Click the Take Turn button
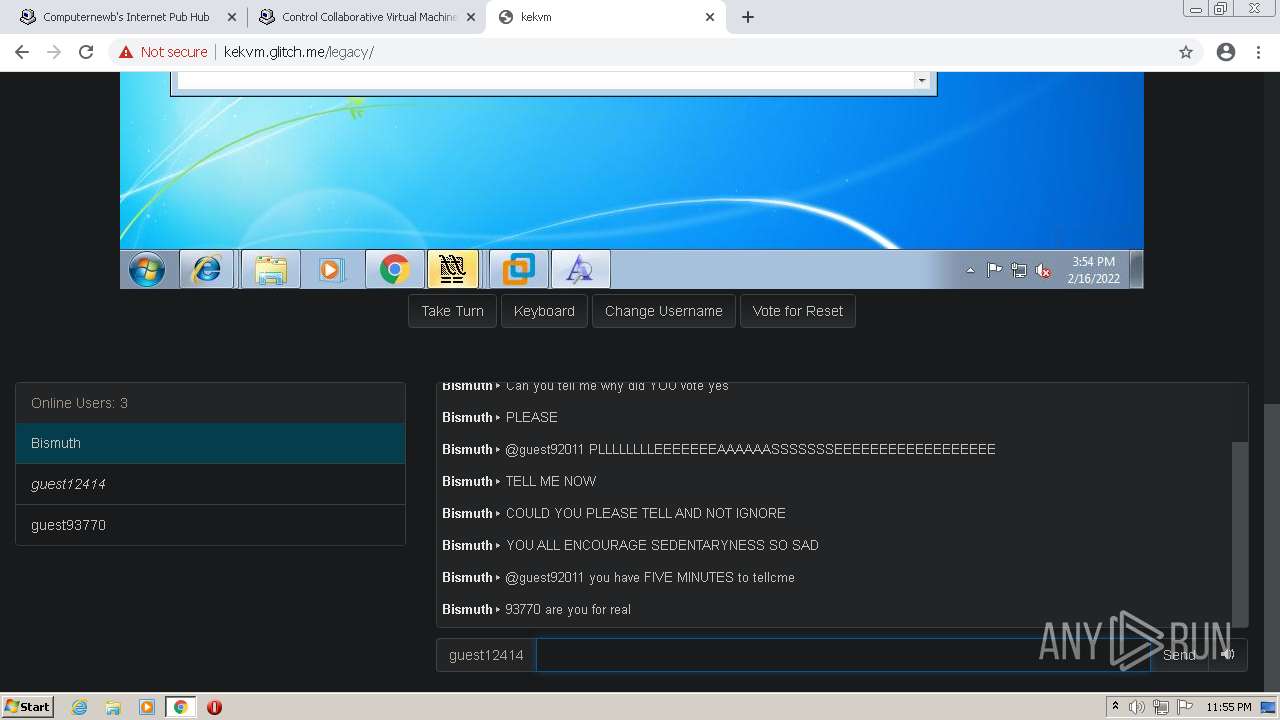Image resolution: width=1280 pixels, height=720 pixels. [x=452, y=311]
